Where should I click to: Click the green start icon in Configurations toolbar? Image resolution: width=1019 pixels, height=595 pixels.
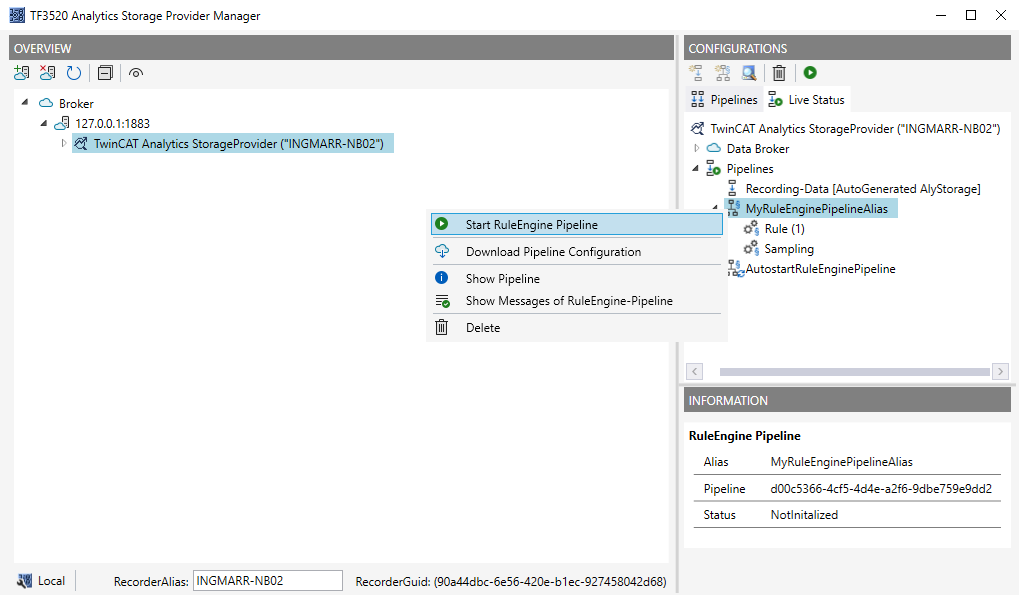click(x=810, y=73)
